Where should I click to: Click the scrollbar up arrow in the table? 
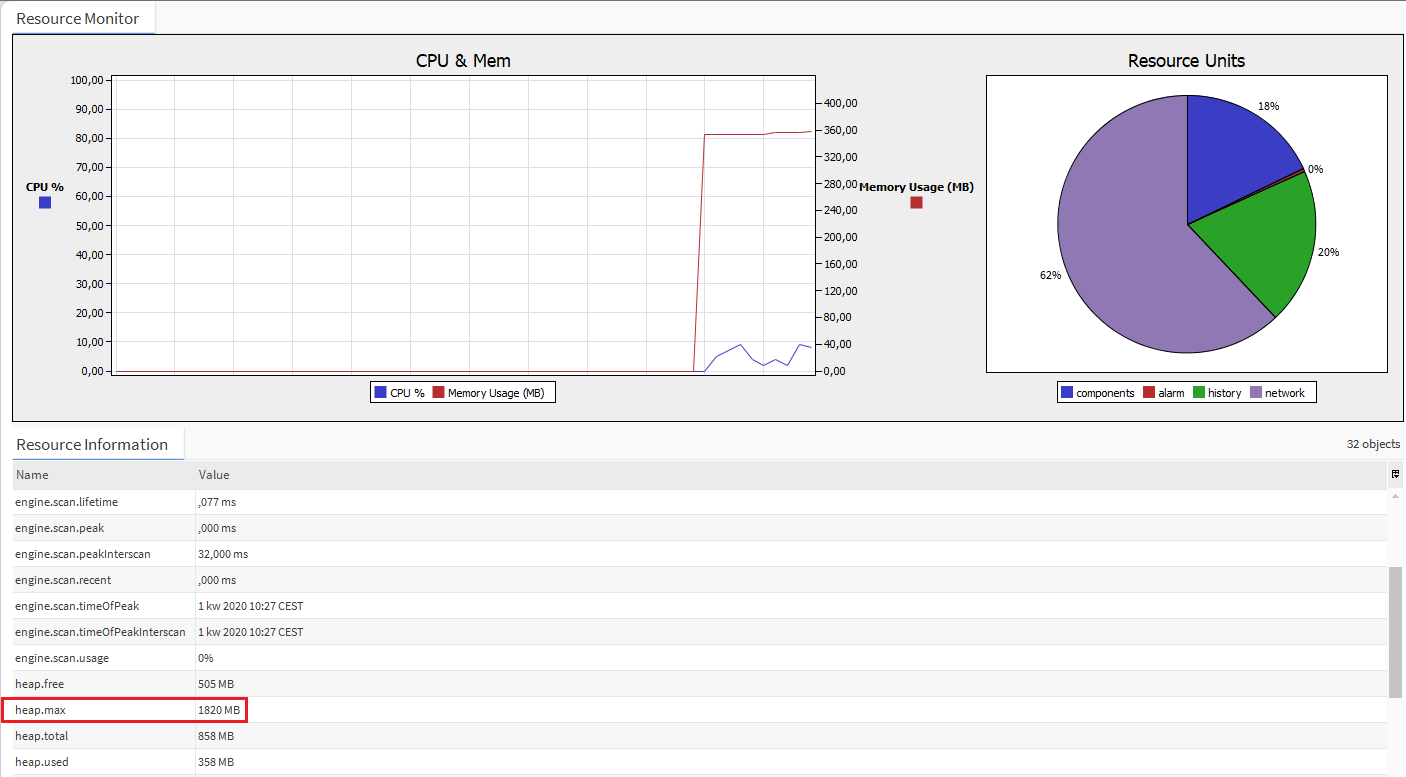(x=1395, y=496)
